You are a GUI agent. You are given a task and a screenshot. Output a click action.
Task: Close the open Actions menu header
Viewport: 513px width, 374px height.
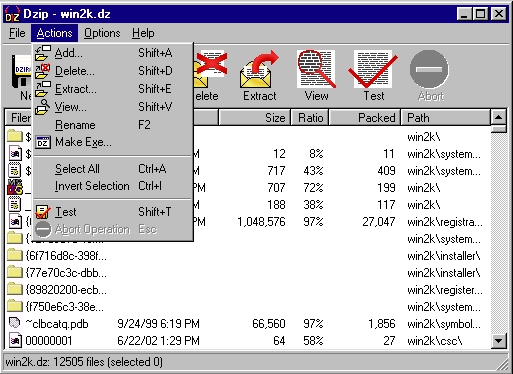pos(54,33)
